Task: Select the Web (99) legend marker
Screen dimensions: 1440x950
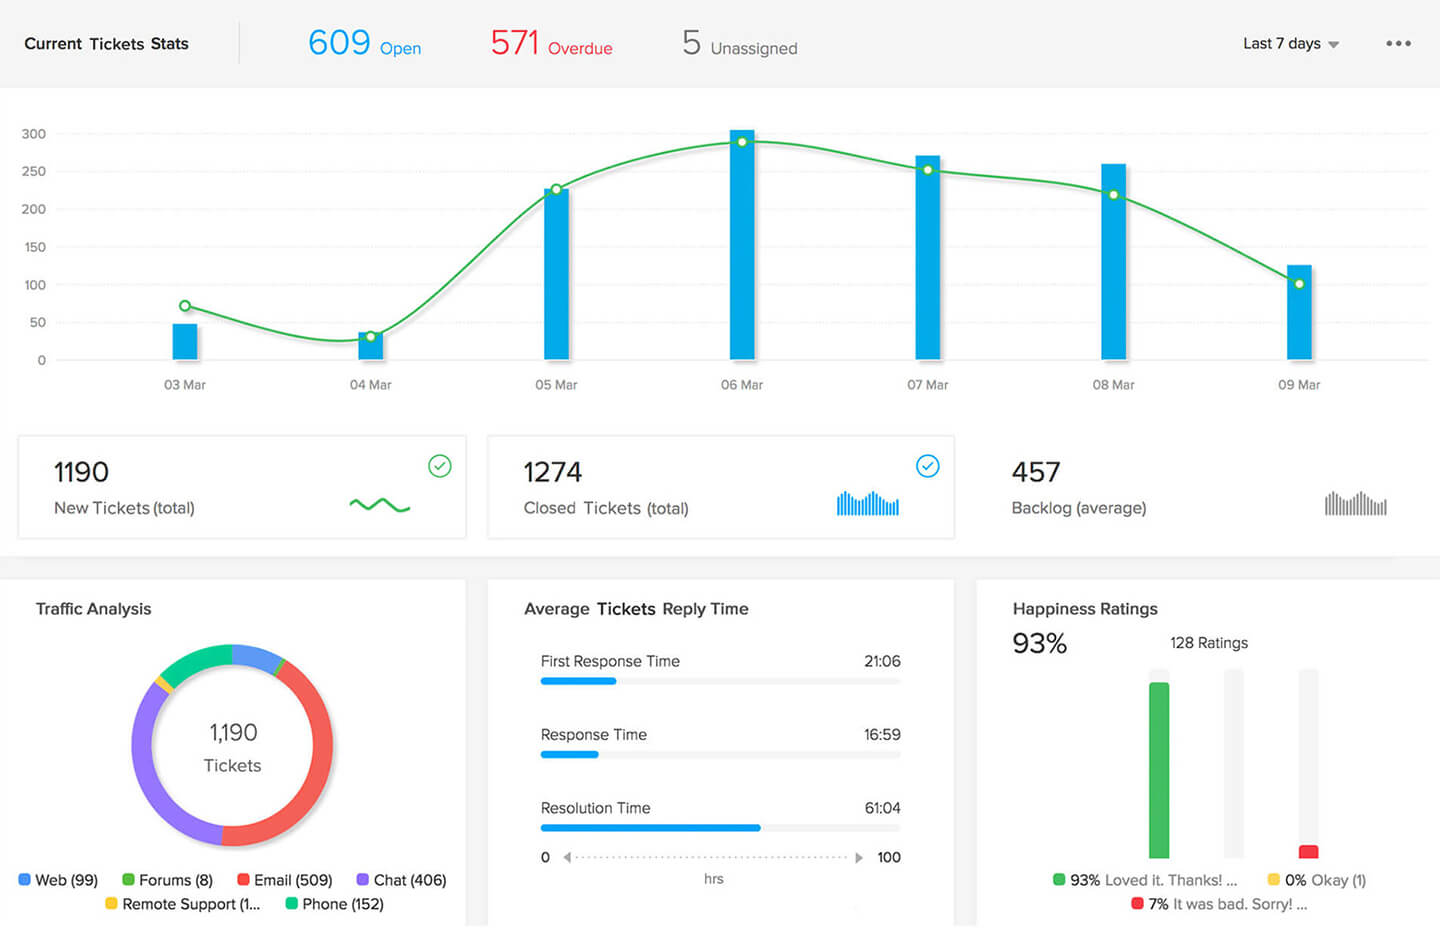Action: [x=25, y=880]
